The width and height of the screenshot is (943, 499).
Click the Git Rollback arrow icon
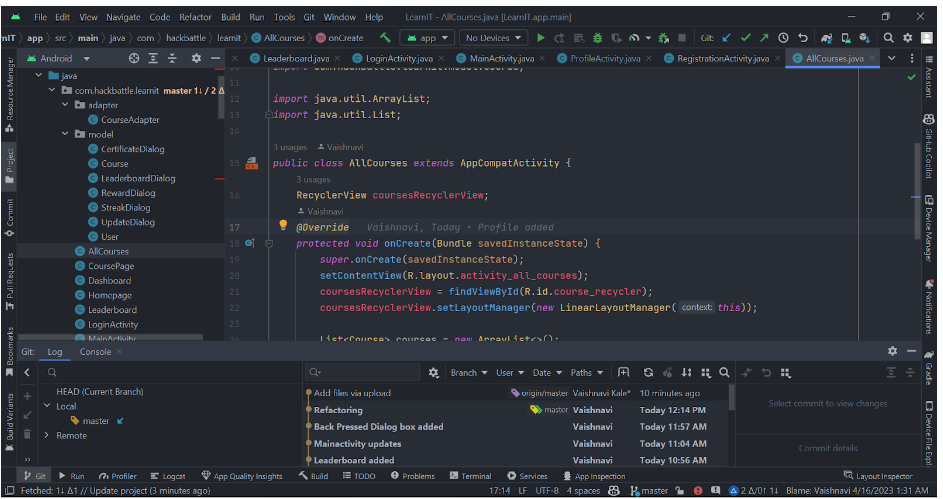click(x=802, y=38)
